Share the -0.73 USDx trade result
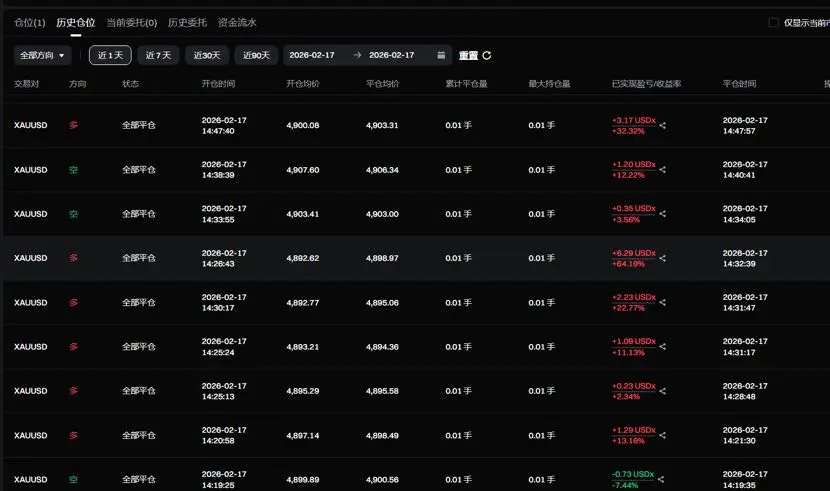Image resolution: width=830 pixels, height=491 pixels. 661,479
